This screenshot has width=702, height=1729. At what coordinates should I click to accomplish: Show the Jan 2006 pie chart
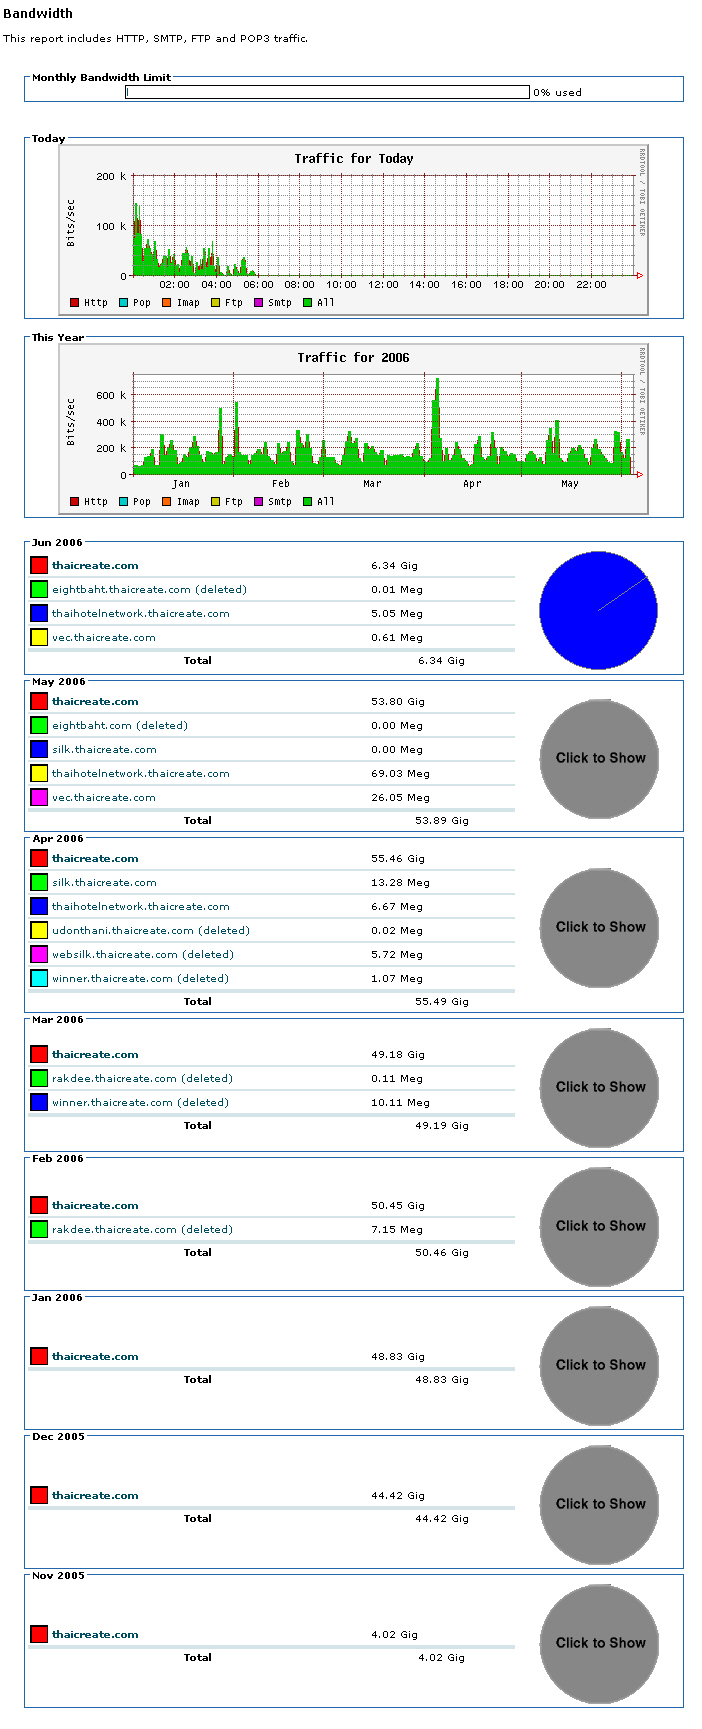pos(600,1366)
